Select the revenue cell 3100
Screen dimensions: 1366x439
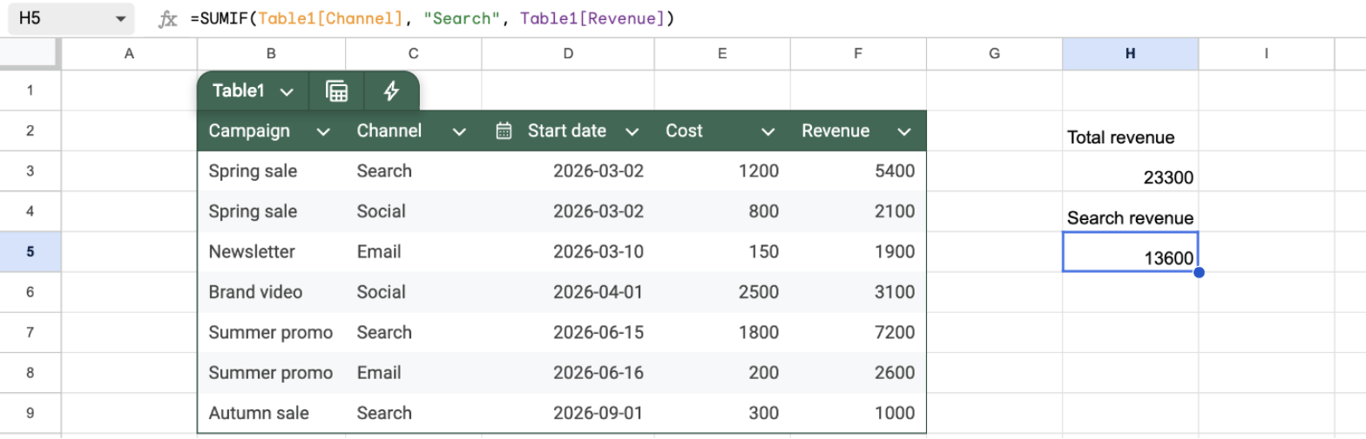[x=858, y=292]
